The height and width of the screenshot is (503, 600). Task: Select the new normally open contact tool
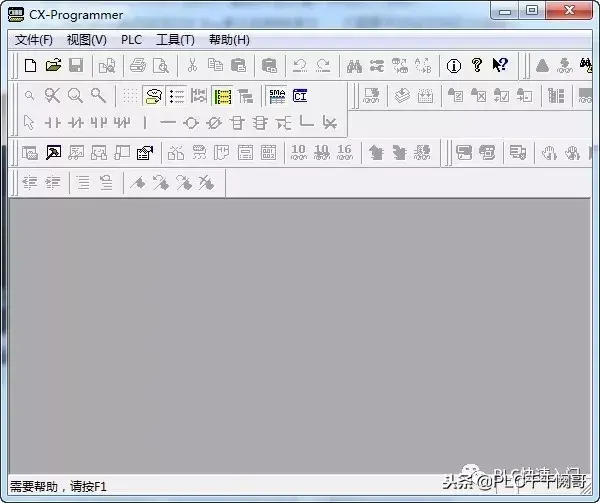pyautogui.click(x=52, y=123)
